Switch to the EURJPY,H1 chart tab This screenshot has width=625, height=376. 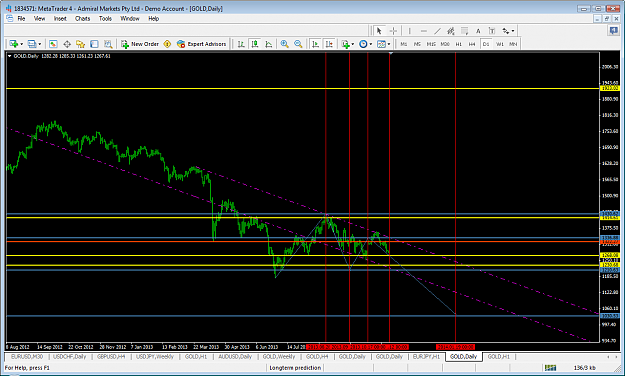[426, 356]
